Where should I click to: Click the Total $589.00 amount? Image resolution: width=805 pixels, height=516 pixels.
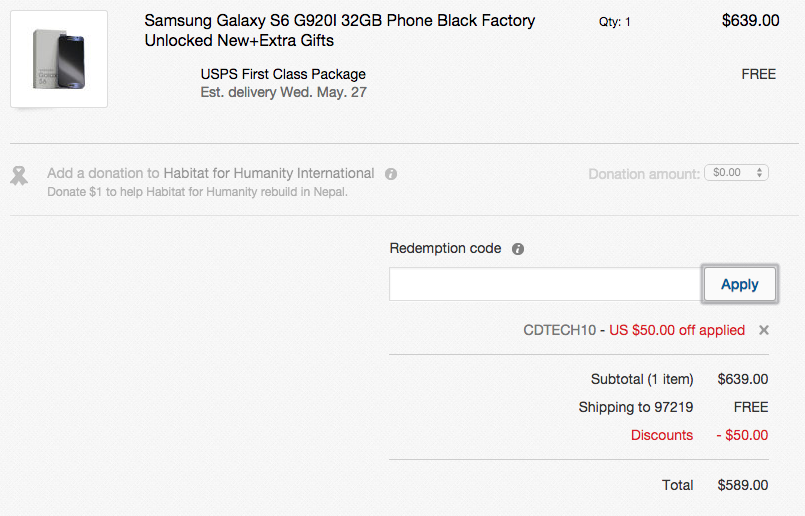(743, 485)
